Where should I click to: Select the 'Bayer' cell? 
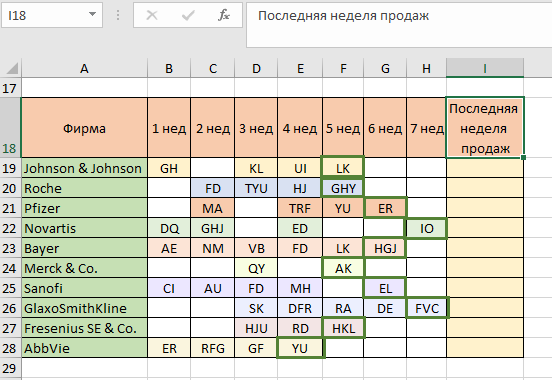click(84, 248)
